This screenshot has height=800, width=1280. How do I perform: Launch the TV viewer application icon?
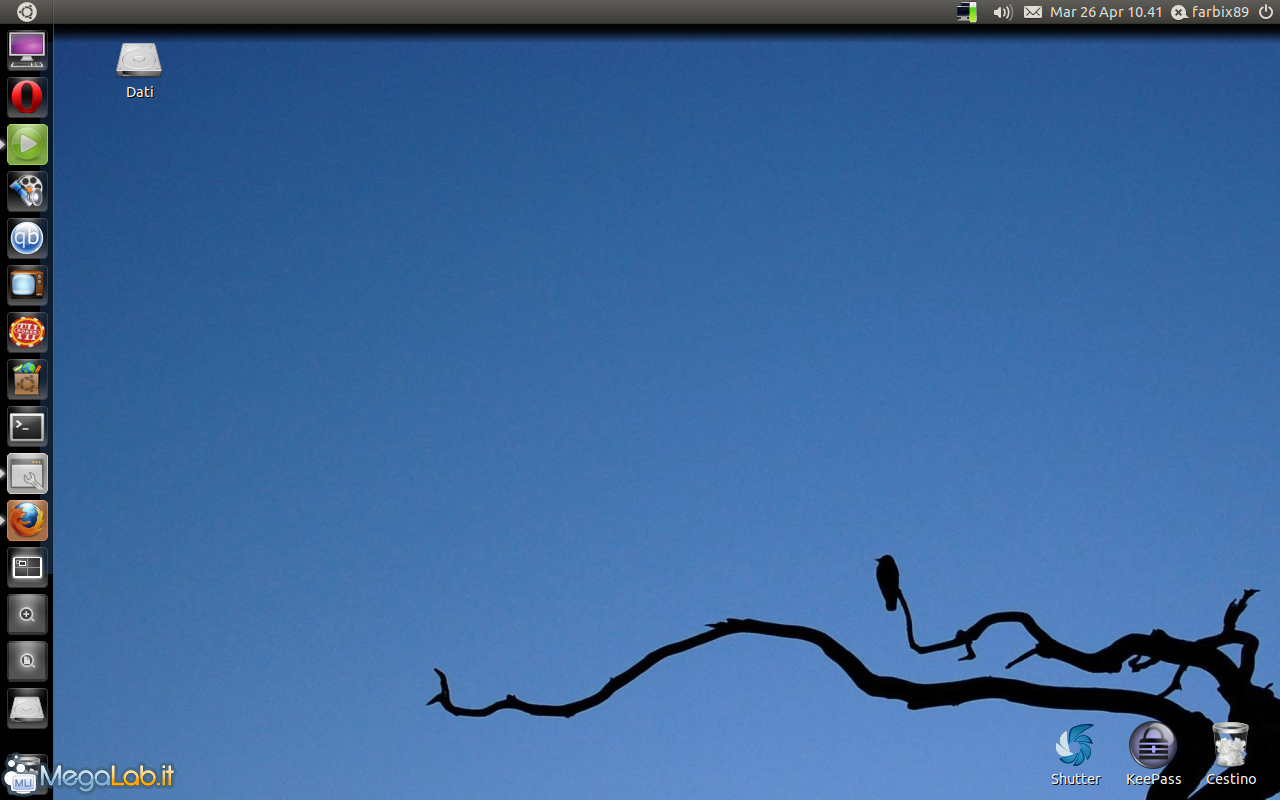click(27, 285)
